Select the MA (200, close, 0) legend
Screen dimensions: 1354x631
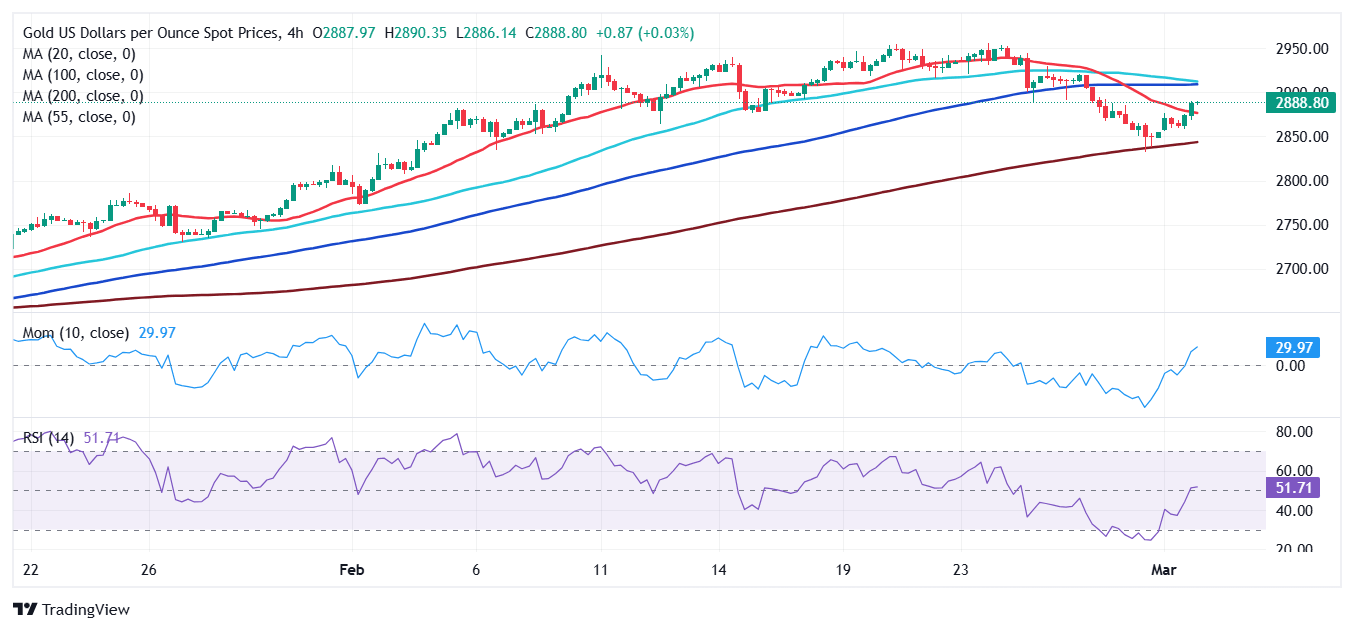tap(83, 96)
